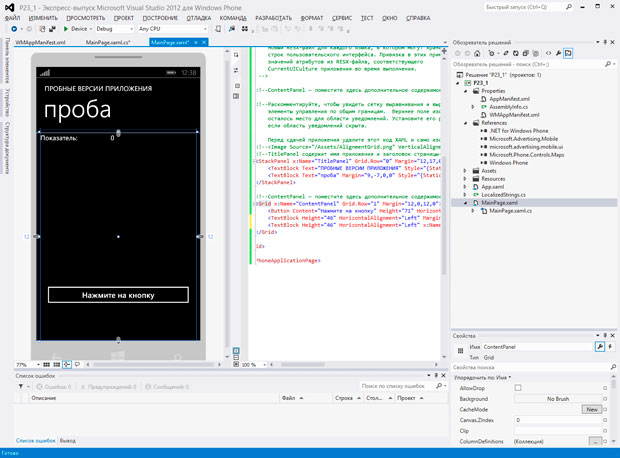Image resolution: width=620 pixels, height=458 pixels.
Task: Click the designer horizontal scrollbar
Action: [153, 365]
